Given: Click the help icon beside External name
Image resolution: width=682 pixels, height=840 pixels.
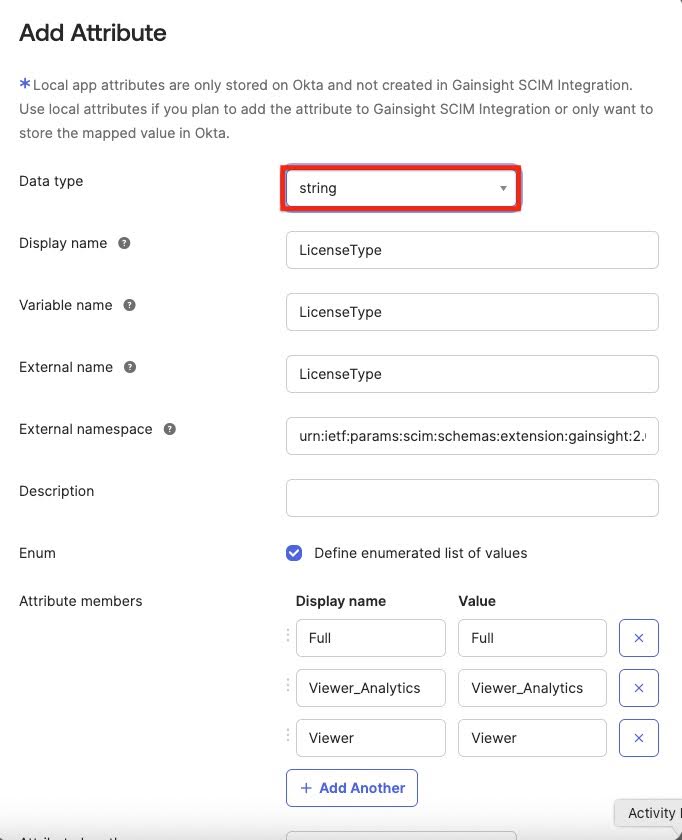Looking at the screenshot, I should [130, 367].
